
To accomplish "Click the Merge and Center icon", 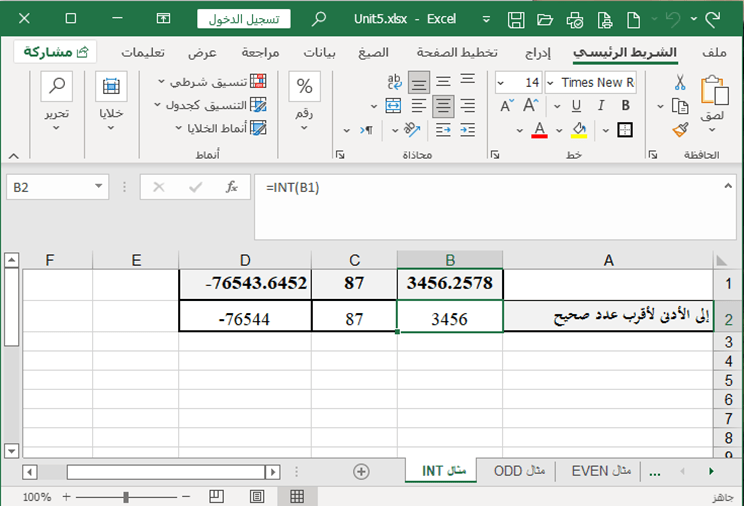I will point(393,105).
